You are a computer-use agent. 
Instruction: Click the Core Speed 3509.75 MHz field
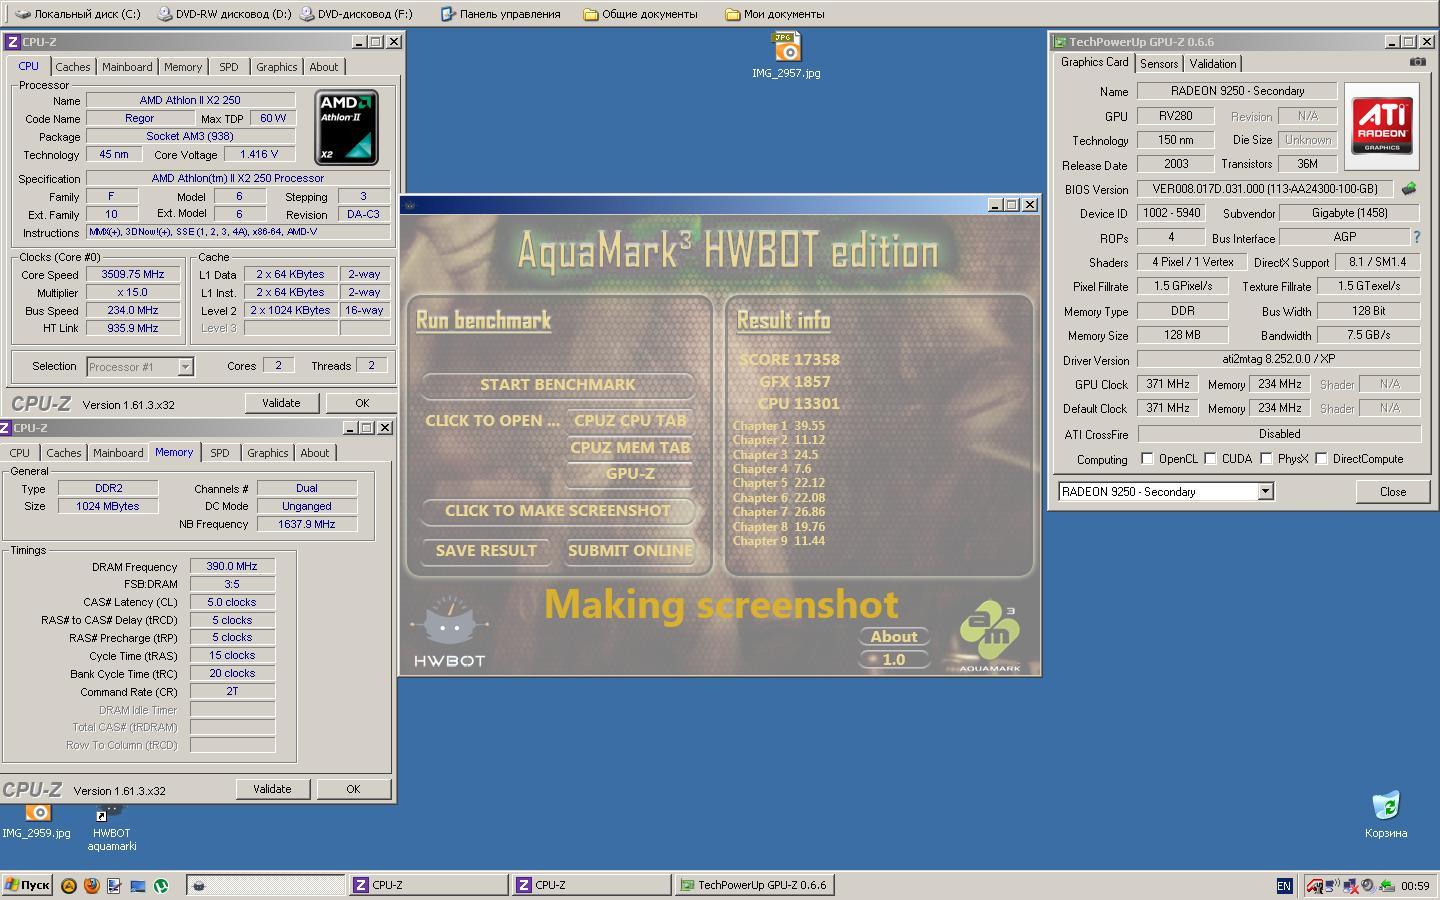[x=133, y=275]
